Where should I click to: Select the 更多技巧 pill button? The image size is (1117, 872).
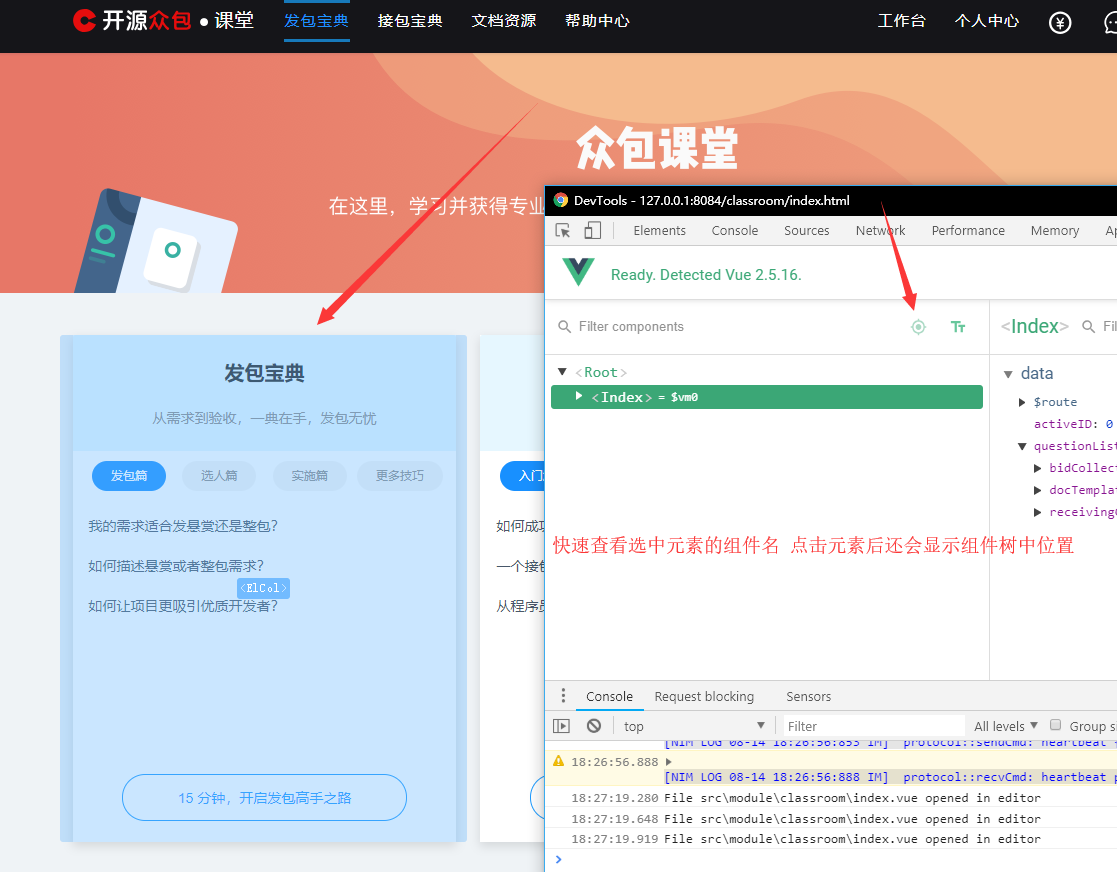coord(400,475)
